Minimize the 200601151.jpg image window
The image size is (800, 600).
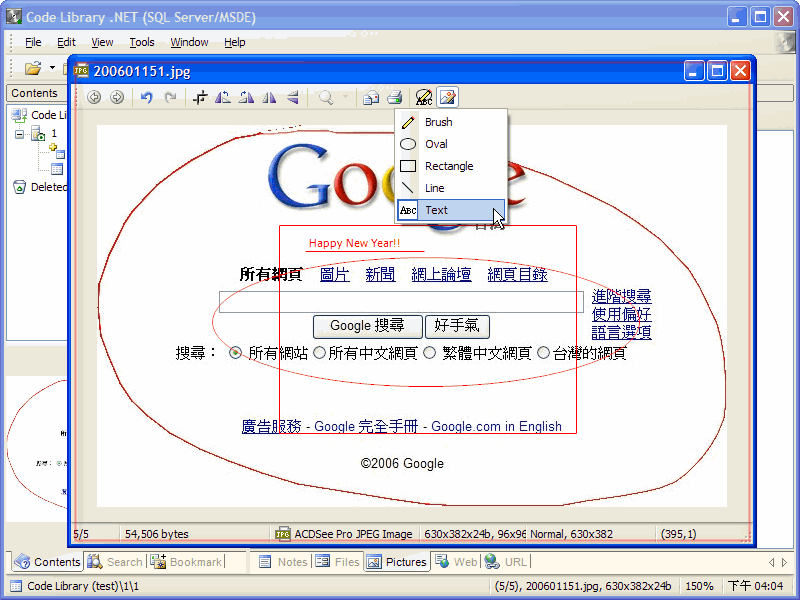point(694,71)
